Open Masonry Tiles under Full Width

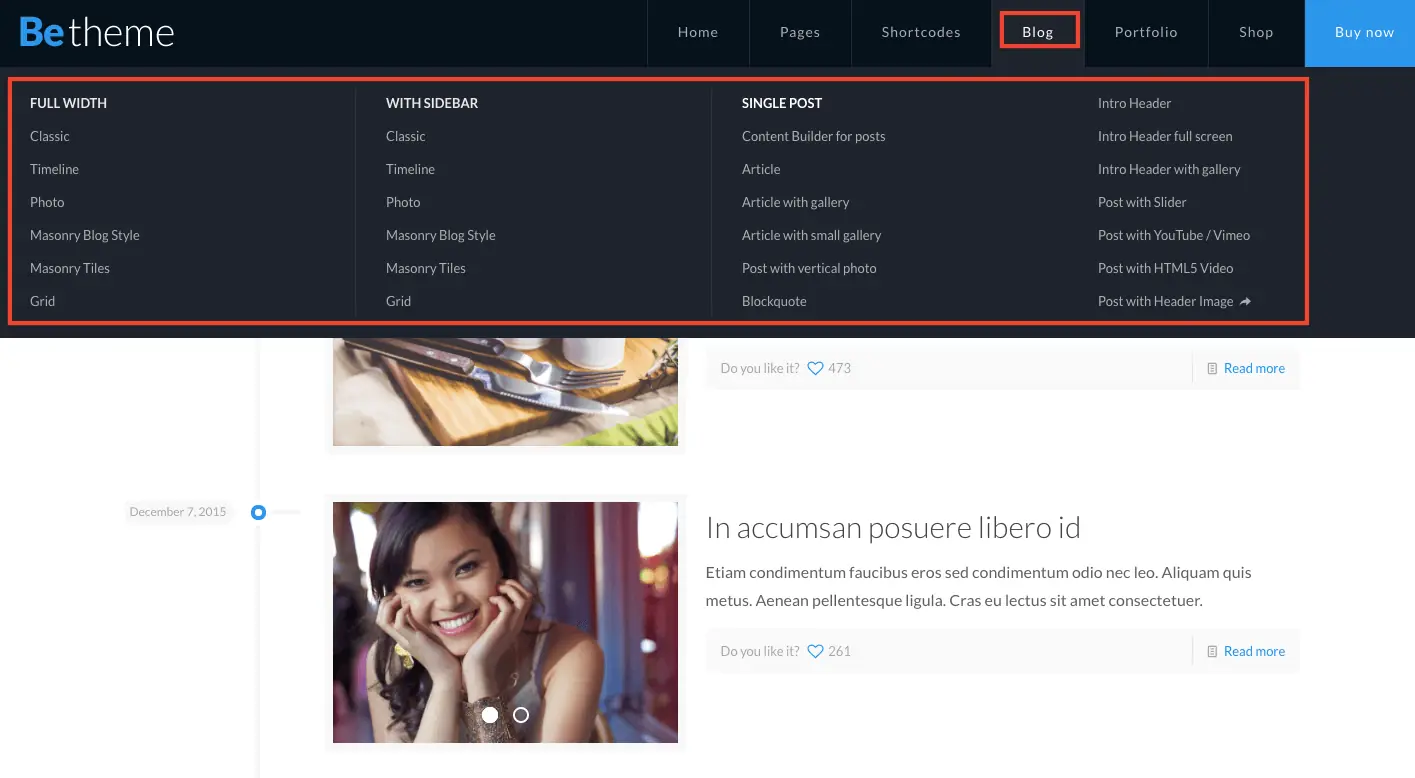click(x=70, y=268)
